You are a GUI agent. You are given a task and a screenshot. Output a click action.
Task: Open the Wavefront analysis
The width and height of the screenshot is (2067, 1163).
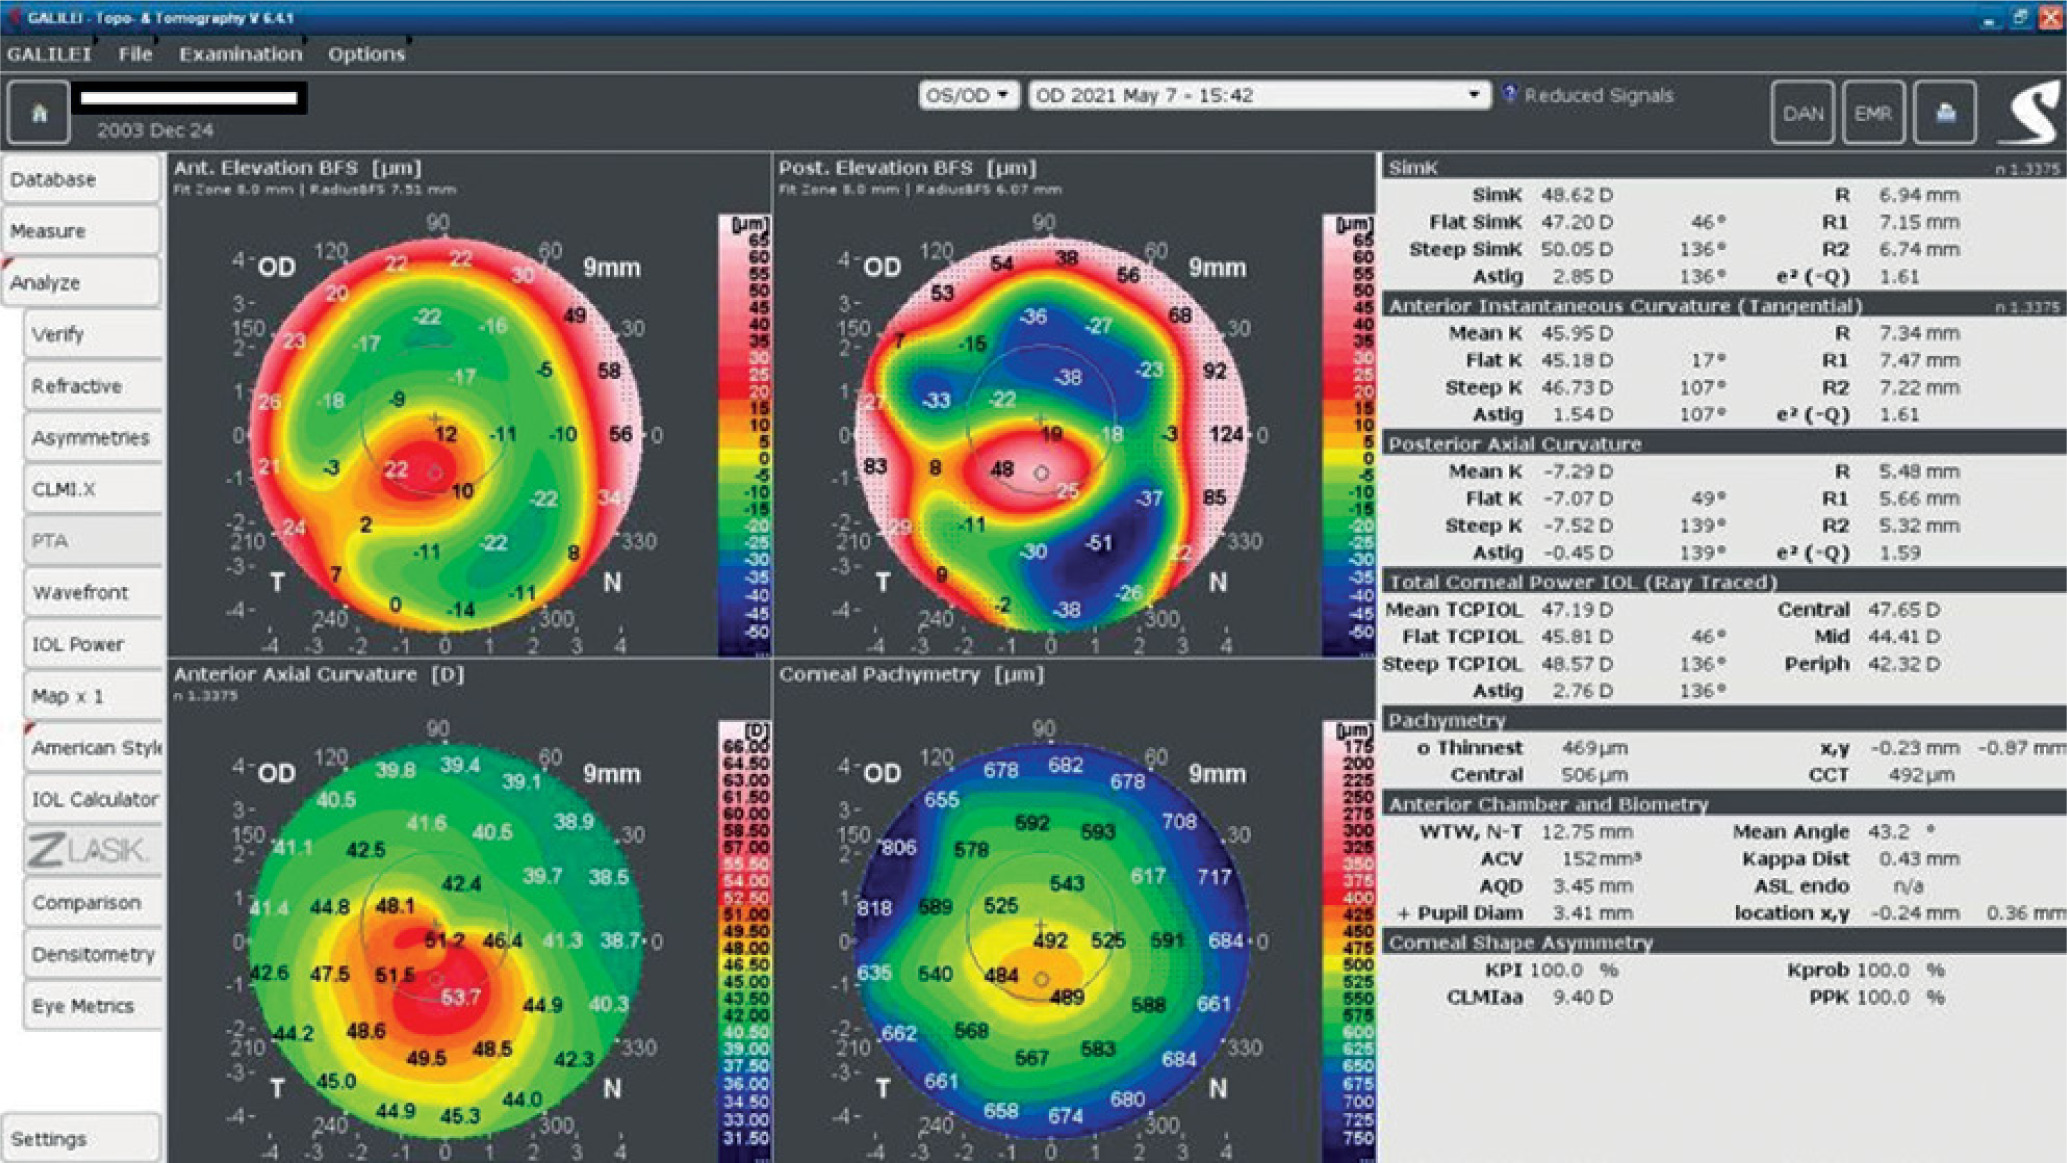[92, 593]
